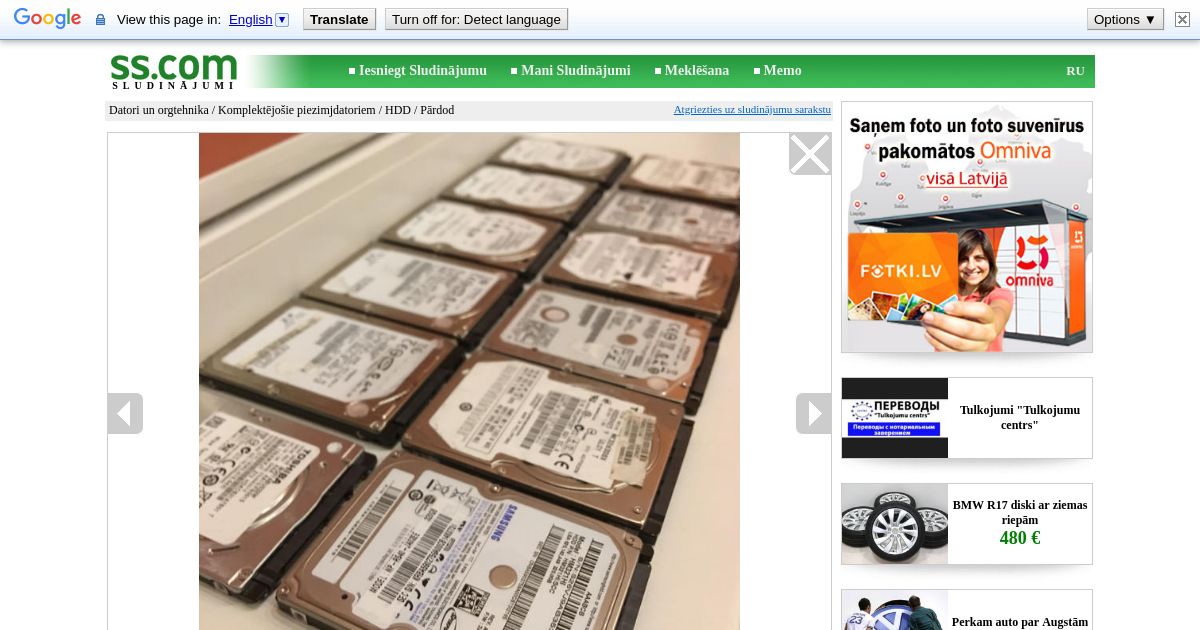Click the hard drives photo
The width and height of the screenshot is (1200, 630).
(469, 381)
